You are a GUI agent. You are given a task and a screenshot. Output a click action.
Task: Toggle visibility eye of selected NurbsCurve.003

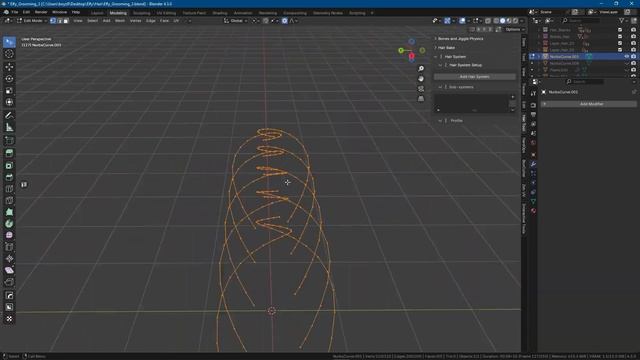pos(627,56)
